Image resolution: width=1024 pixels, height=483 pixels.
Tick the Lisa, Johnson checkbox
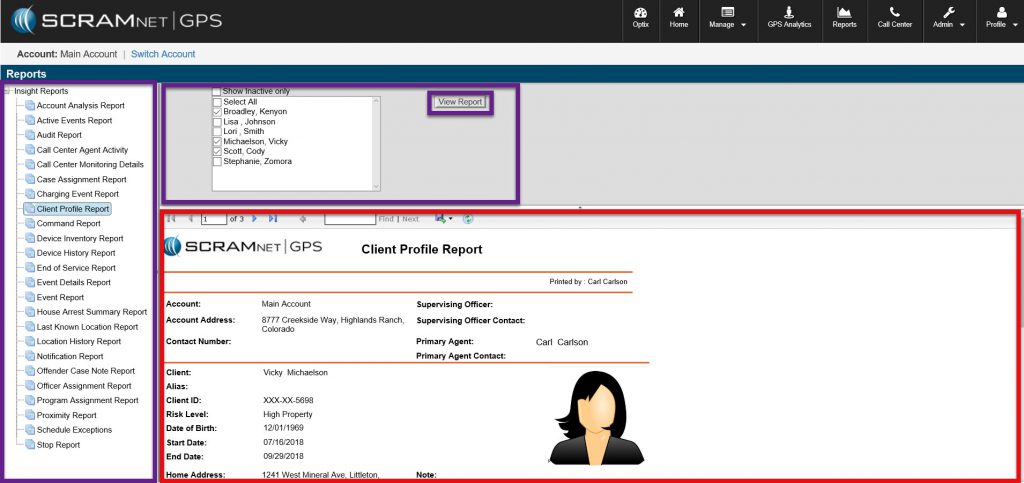(217, 122)
